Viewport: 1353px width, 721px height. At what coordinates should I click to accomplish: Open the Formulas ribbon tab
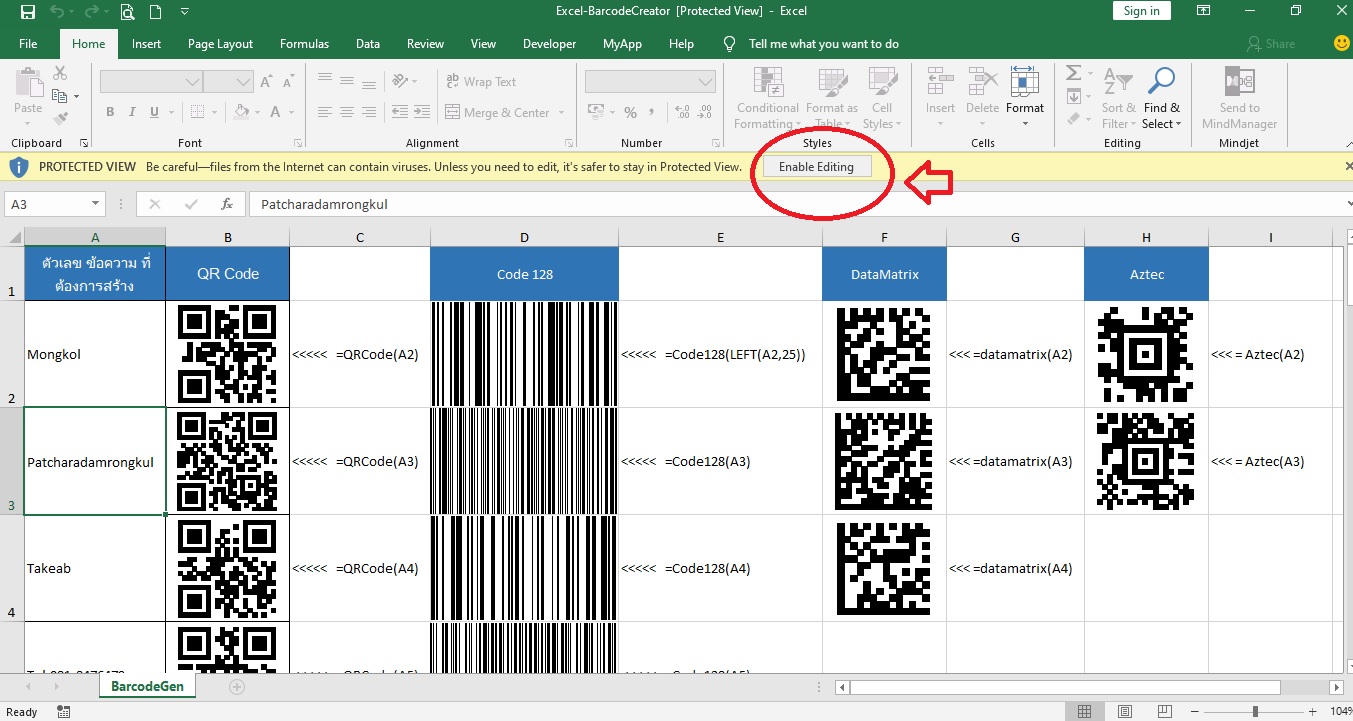(x=304, y=43)
